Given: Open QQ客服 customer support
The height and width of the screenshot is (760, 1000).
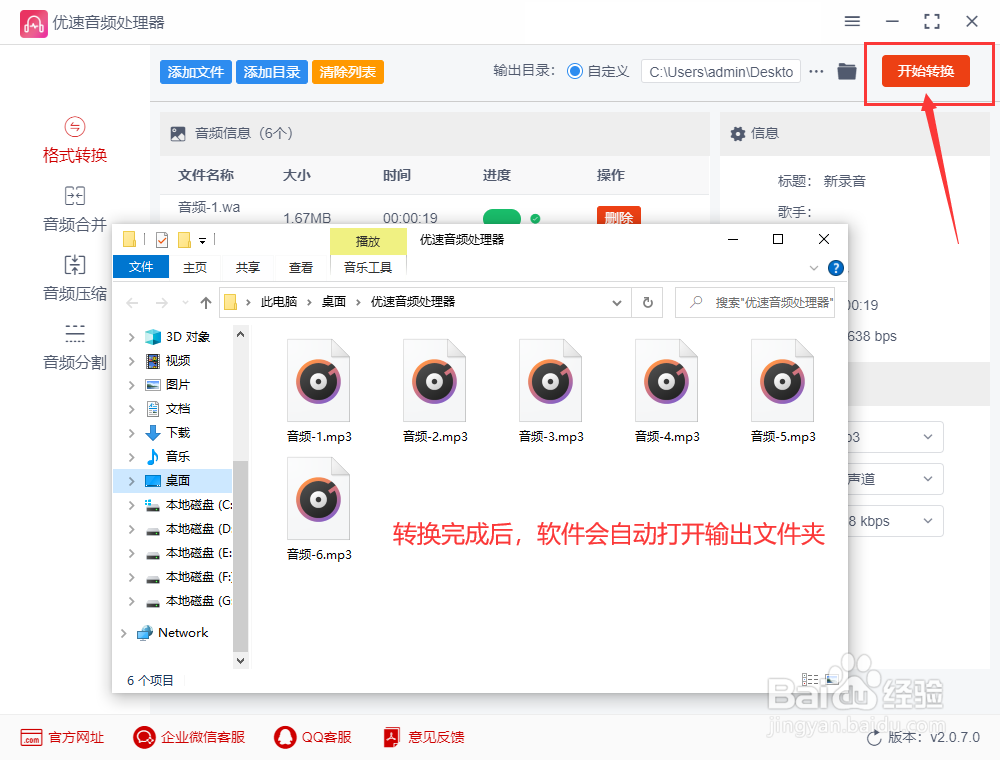Looking at the screenshot, I should [x=312, y=737].
